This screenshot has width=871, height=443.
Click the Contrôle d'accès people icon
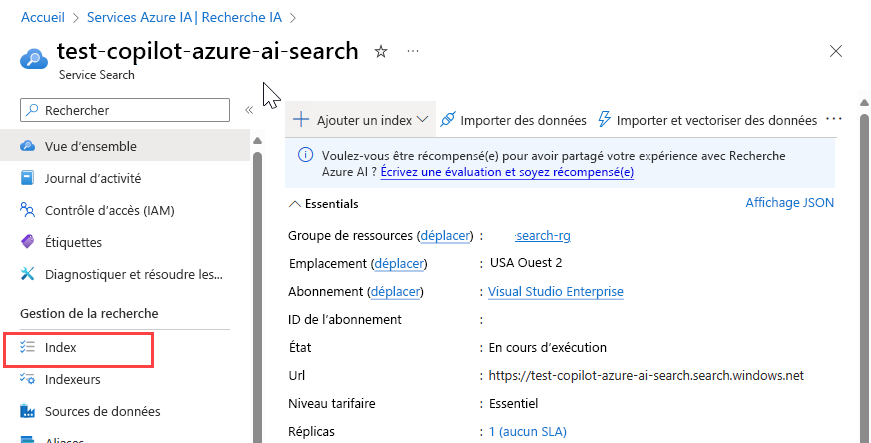coord(27,210)
